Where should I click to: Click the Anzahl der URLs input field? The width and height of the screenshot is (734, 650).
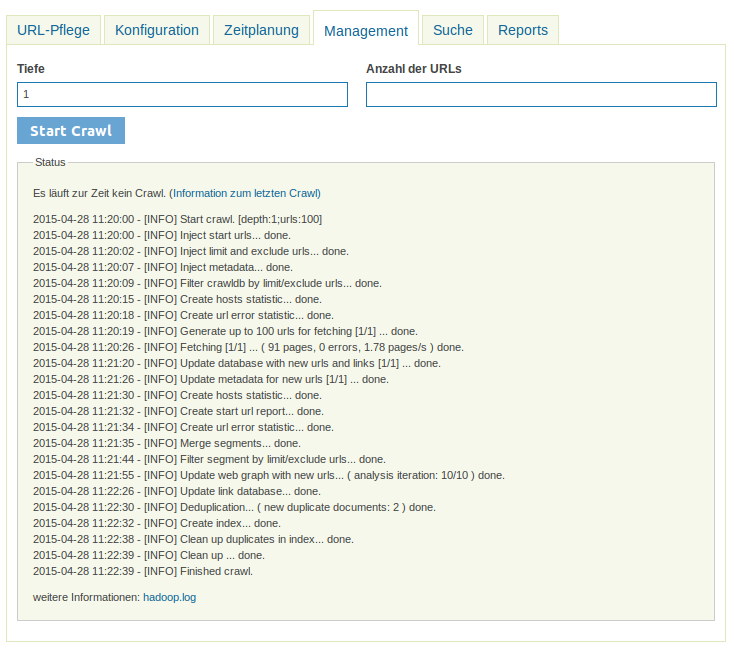[x=541, y=94]
